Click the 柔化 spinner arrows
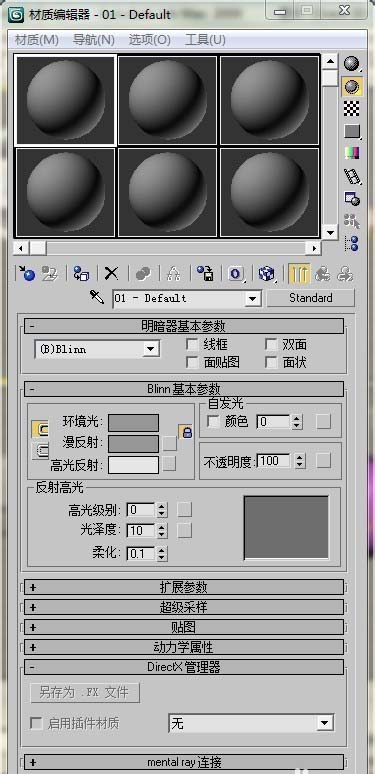 click(162, 554)
